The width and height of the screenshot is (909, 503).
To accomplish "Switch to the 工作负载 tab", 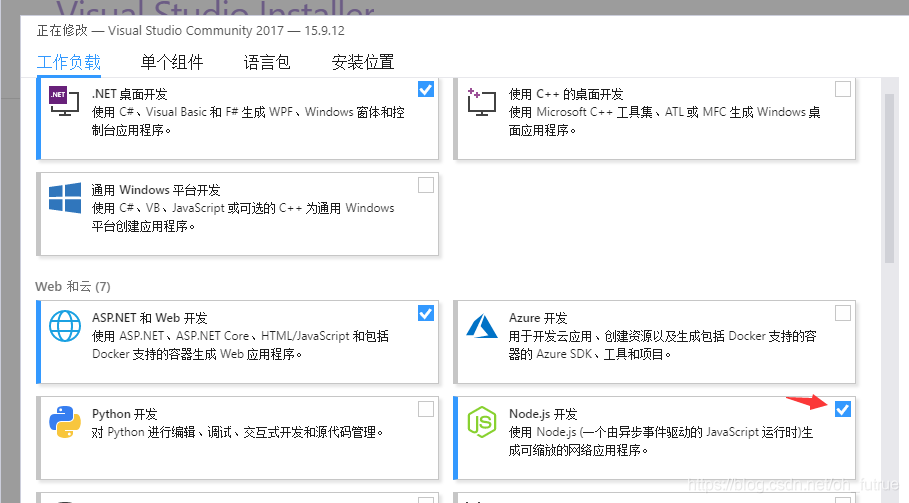I will (x=69, y=62).
